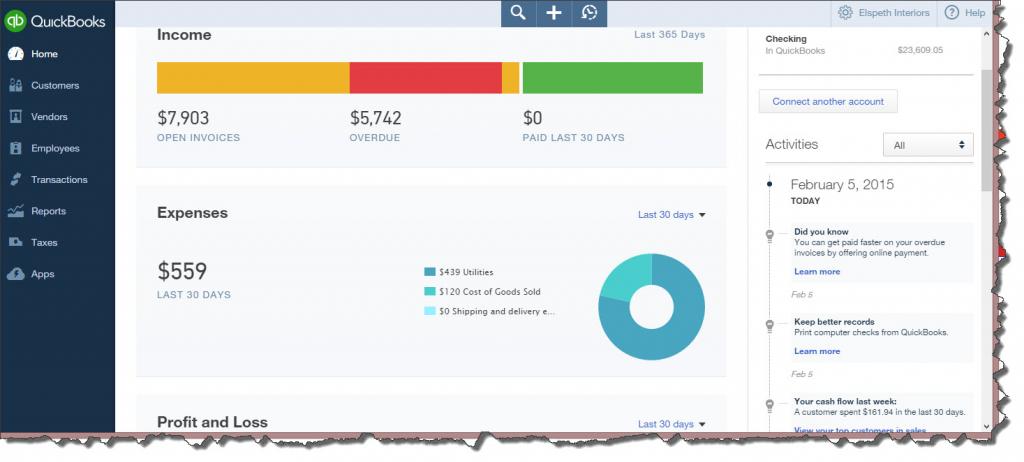1024x462 pixels.
Task: Click the $120 Cost of Goods Sold text
Action: [490, 291]
